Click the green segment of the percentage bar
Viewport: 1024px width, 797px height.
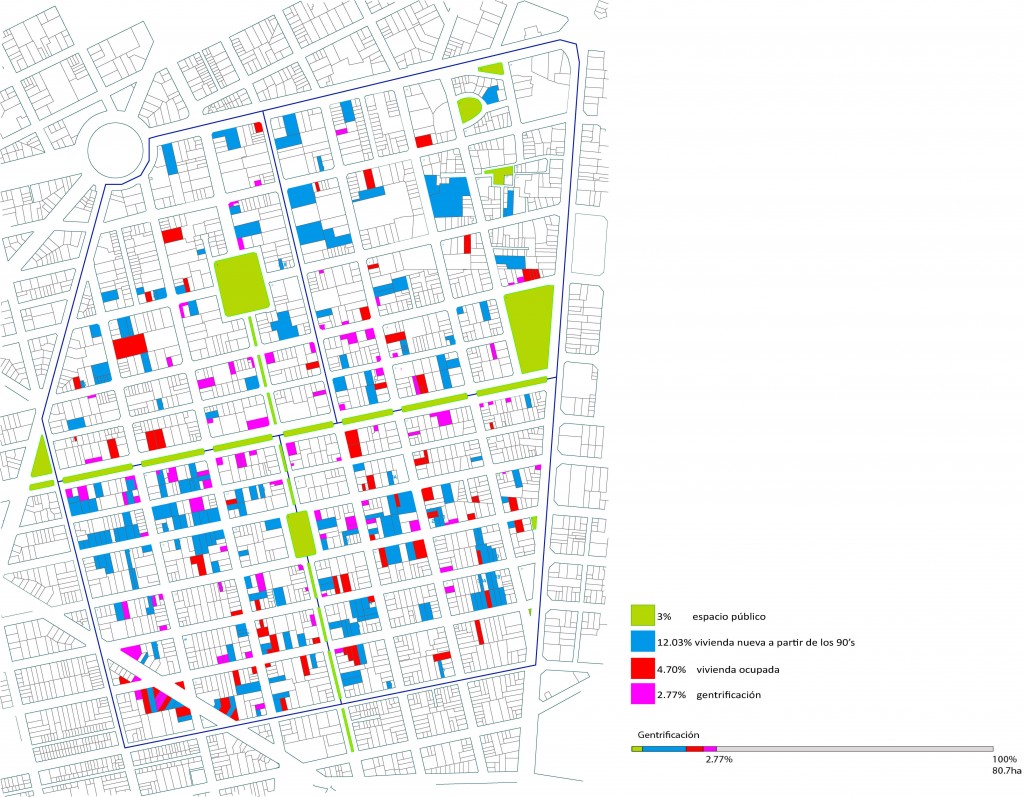(x=637, y=749)
